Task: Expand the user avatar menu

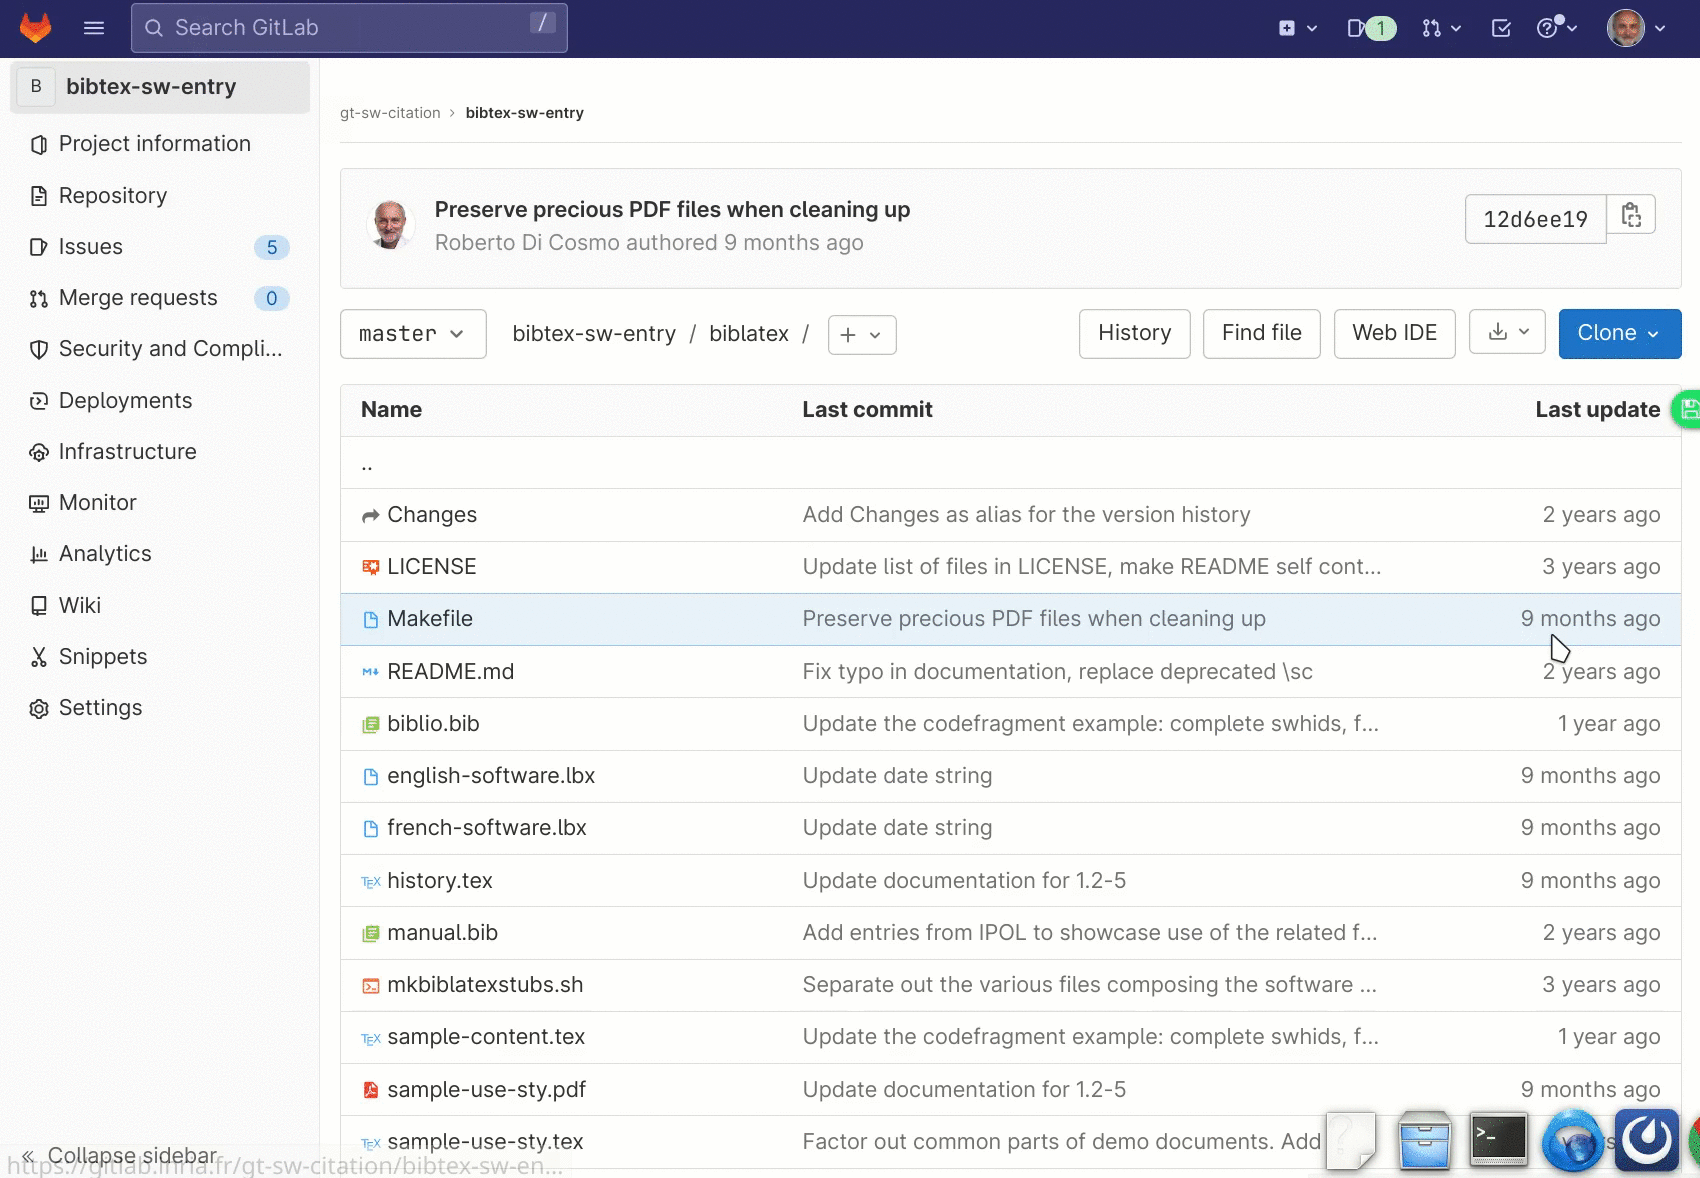Action: tap(1636, 28)
